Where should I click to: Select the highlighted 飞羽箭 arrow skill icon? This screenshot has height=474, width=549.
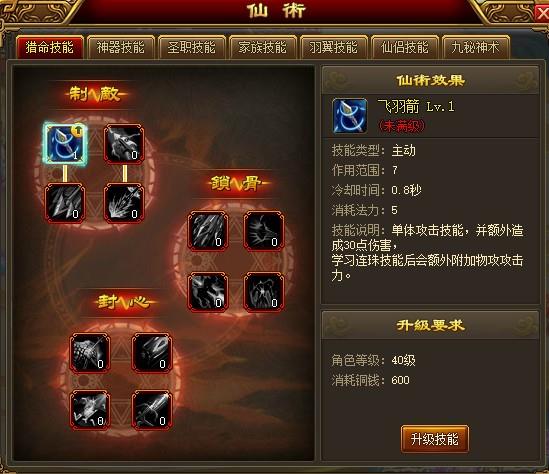click(x=65, y=144)
